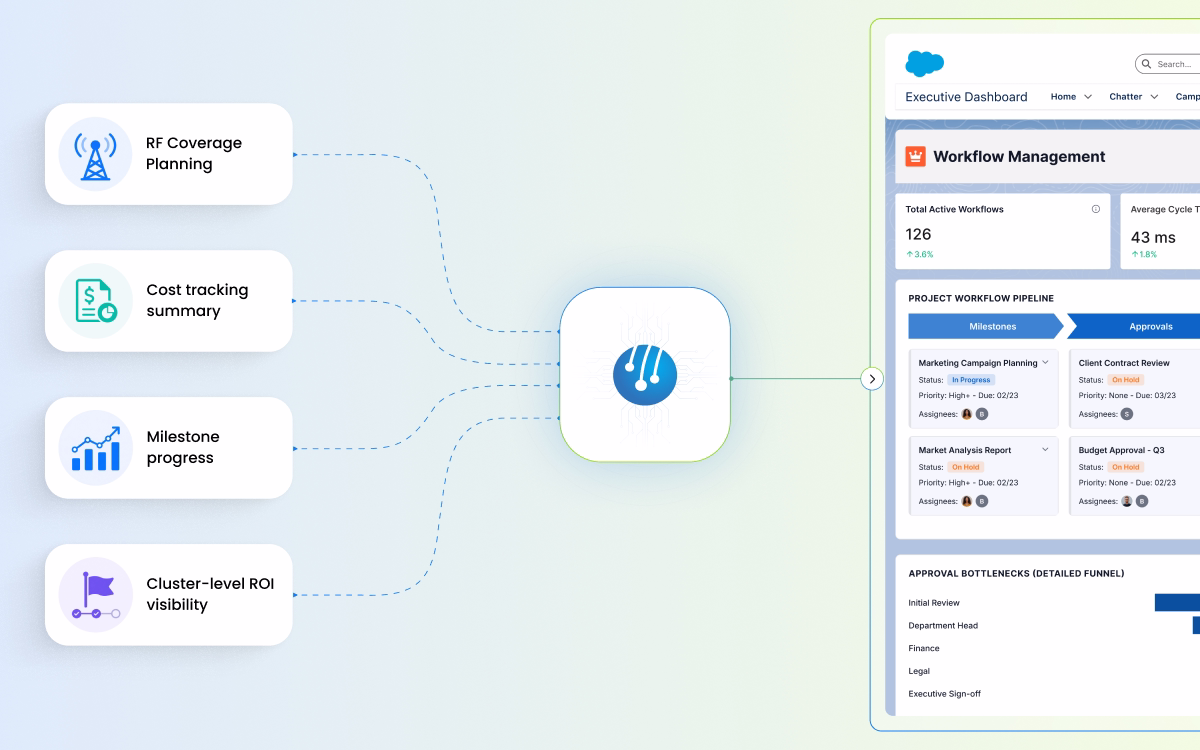Click the Cost tracking summary dollar document icon
The image size is (1200, 750).
[95, 301]
